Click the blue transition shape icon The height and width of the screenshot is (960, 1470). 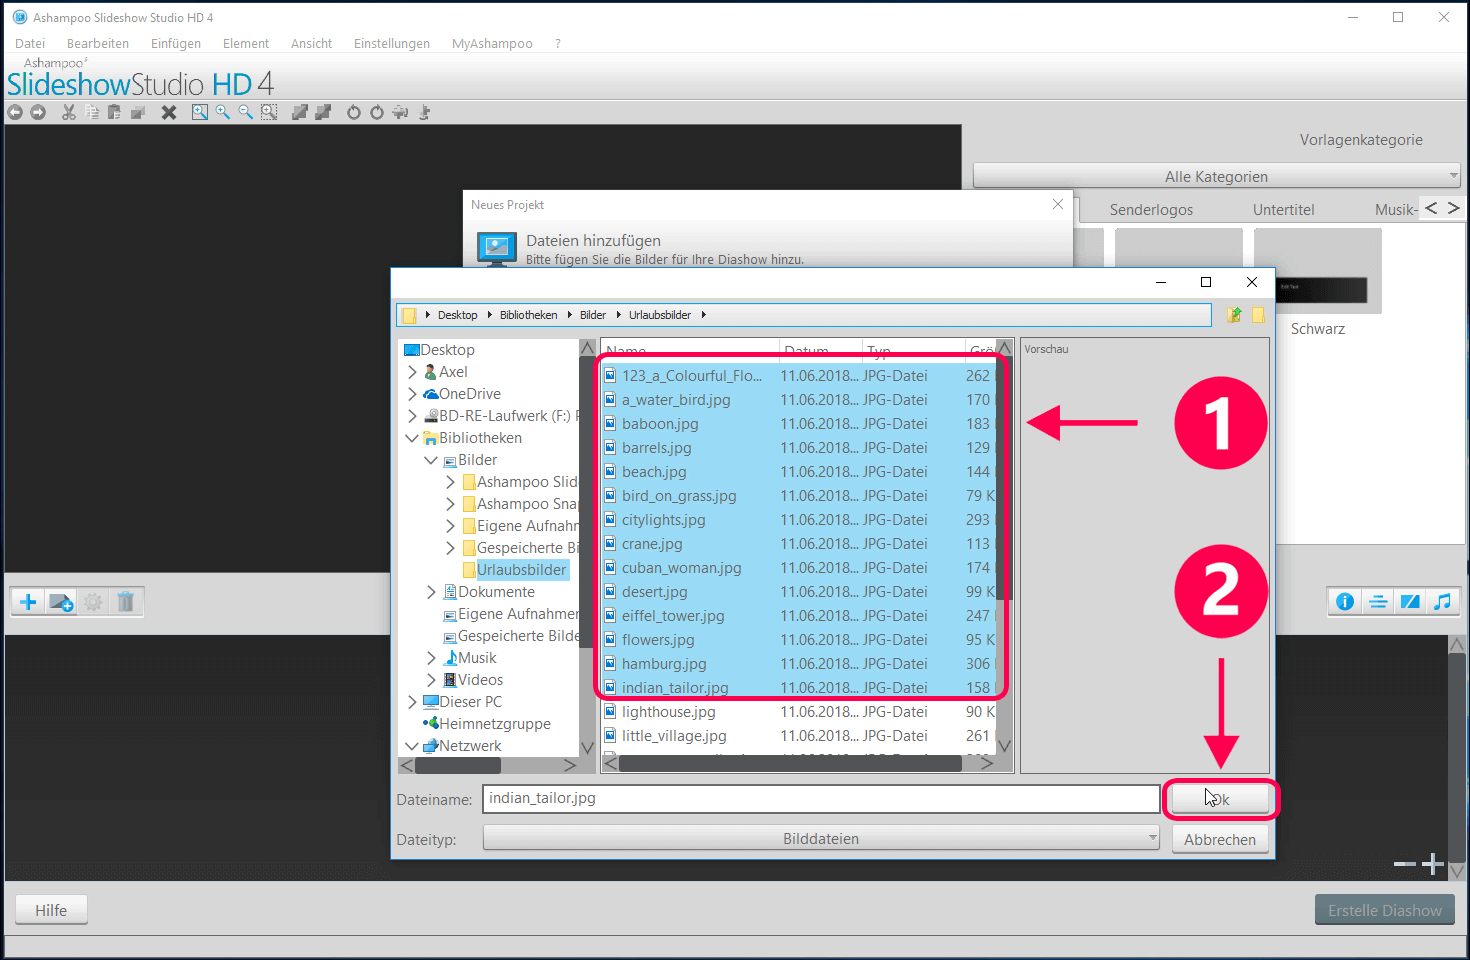[1410, 601]
